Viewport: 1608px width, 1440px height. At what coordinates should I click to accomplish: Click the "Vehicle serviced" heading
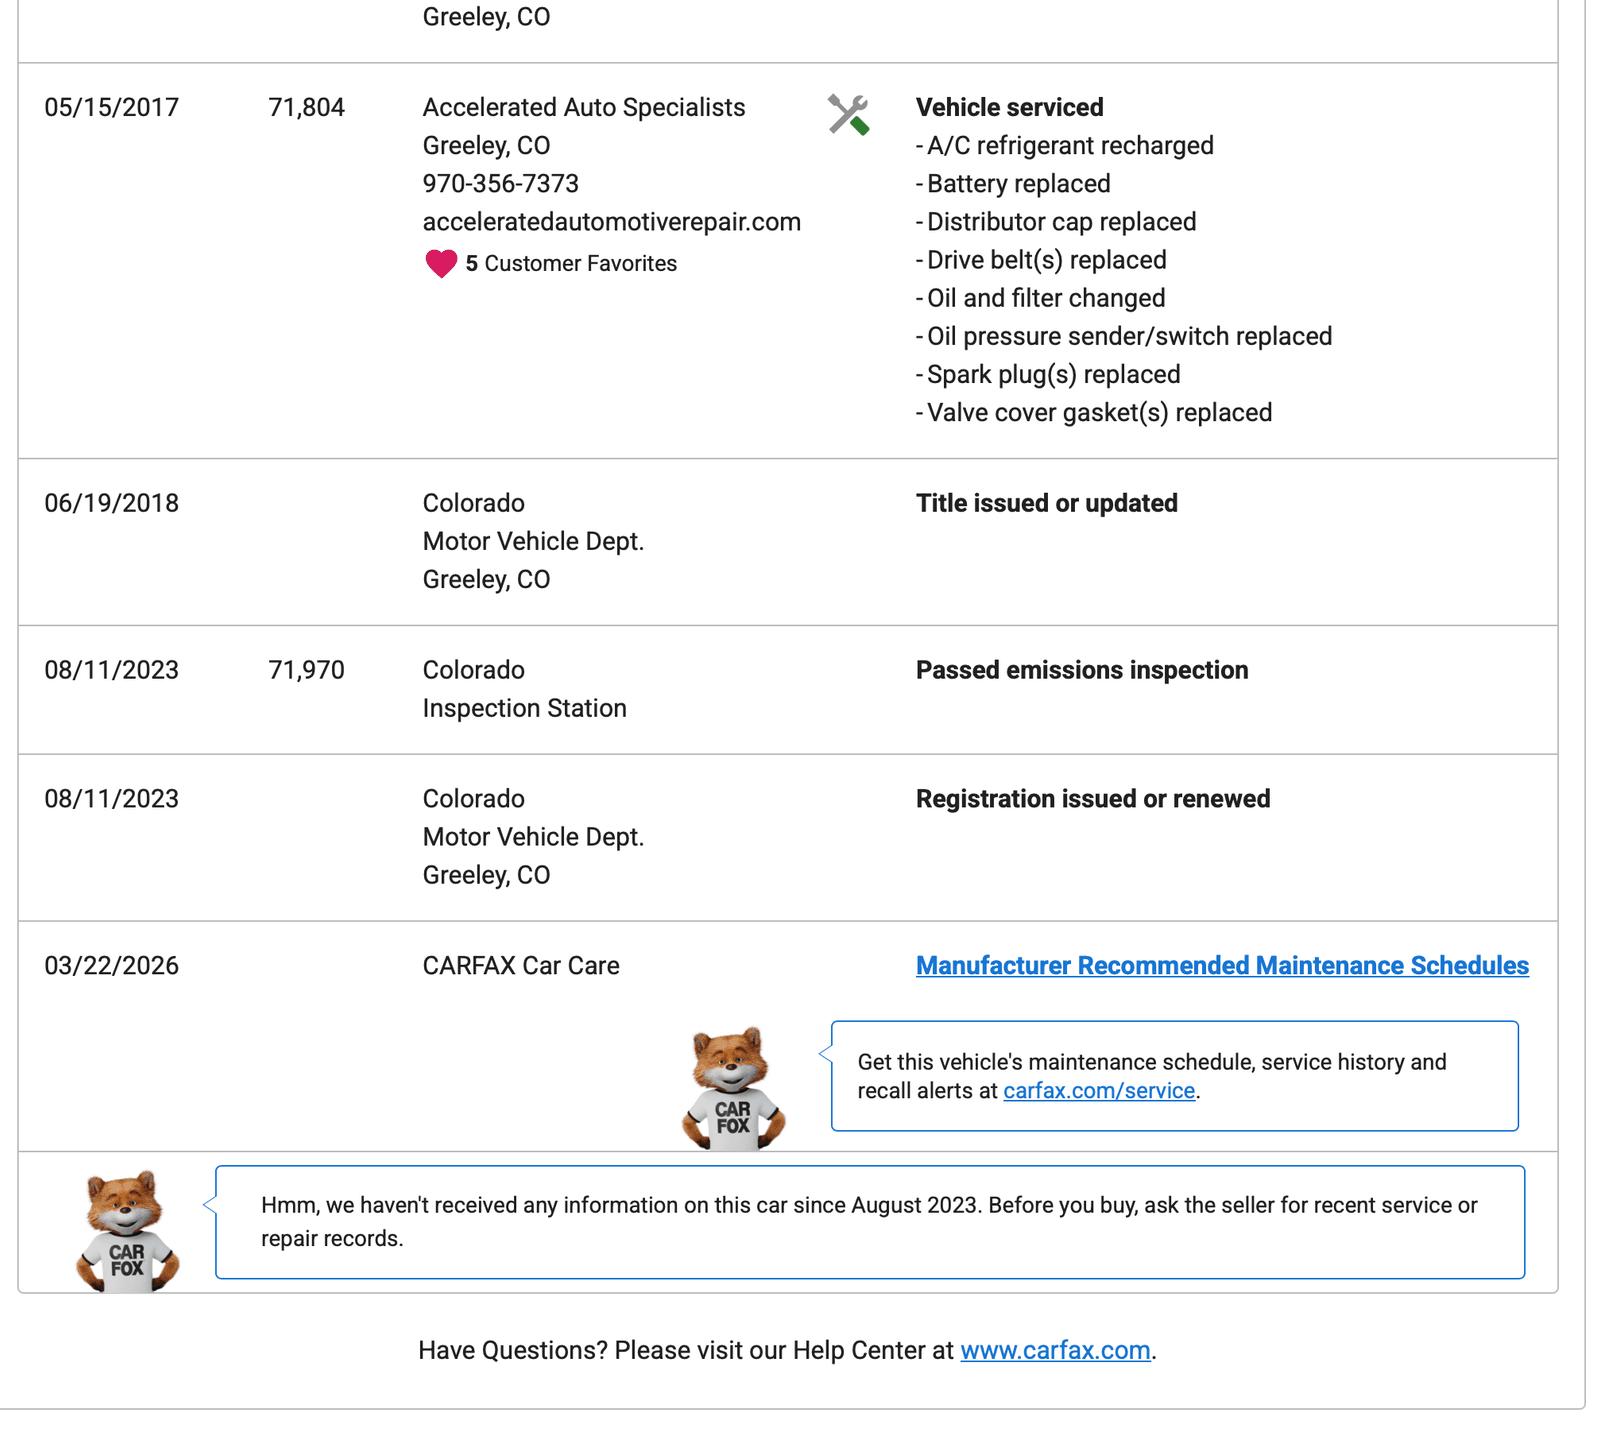1009,108
